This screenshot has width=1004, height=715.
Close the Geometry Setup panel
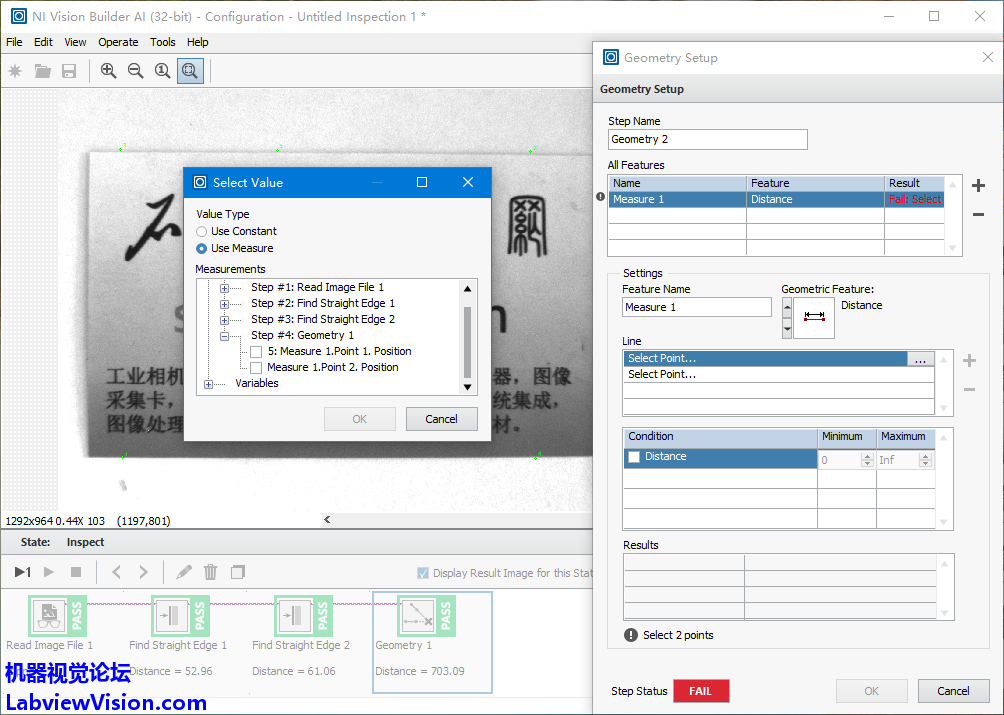coord(987,58)
